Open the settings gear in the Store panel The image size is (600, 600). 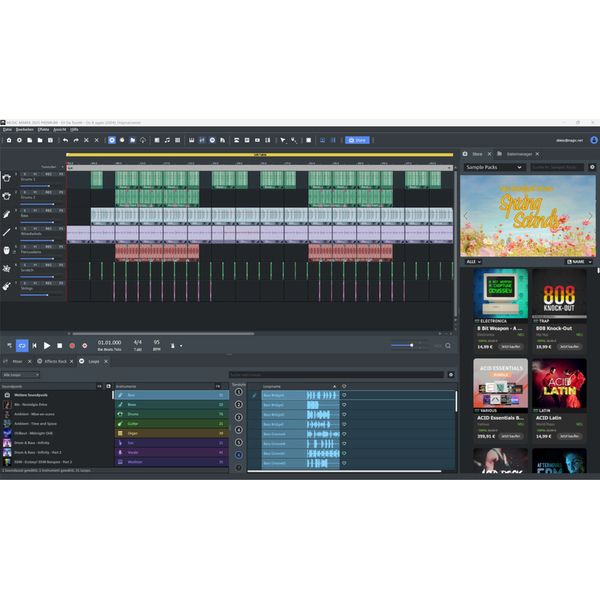tap(592, 167)
